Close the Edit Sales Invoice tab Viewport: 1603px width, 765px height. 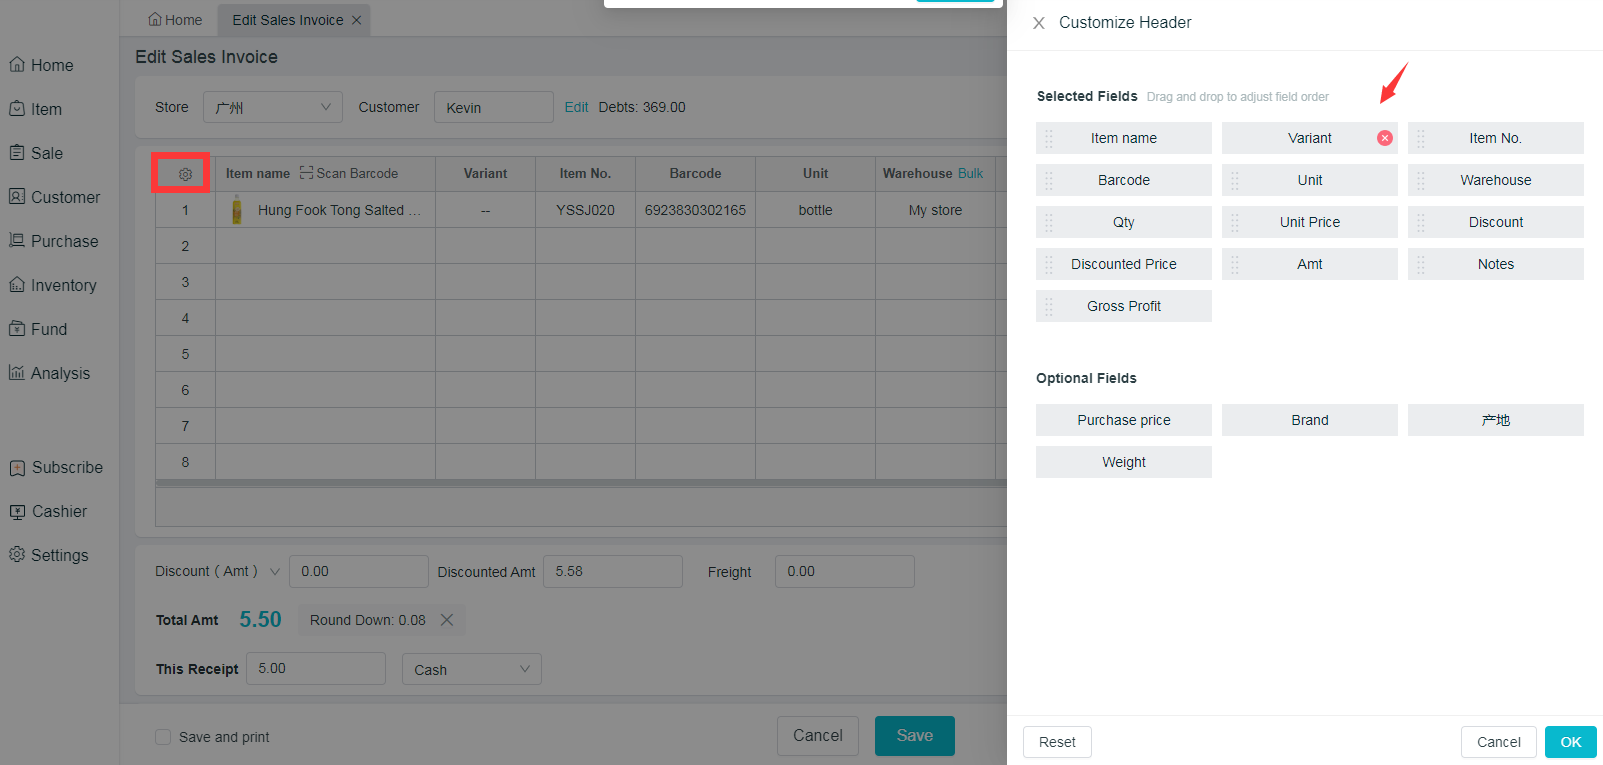point(357,20)
